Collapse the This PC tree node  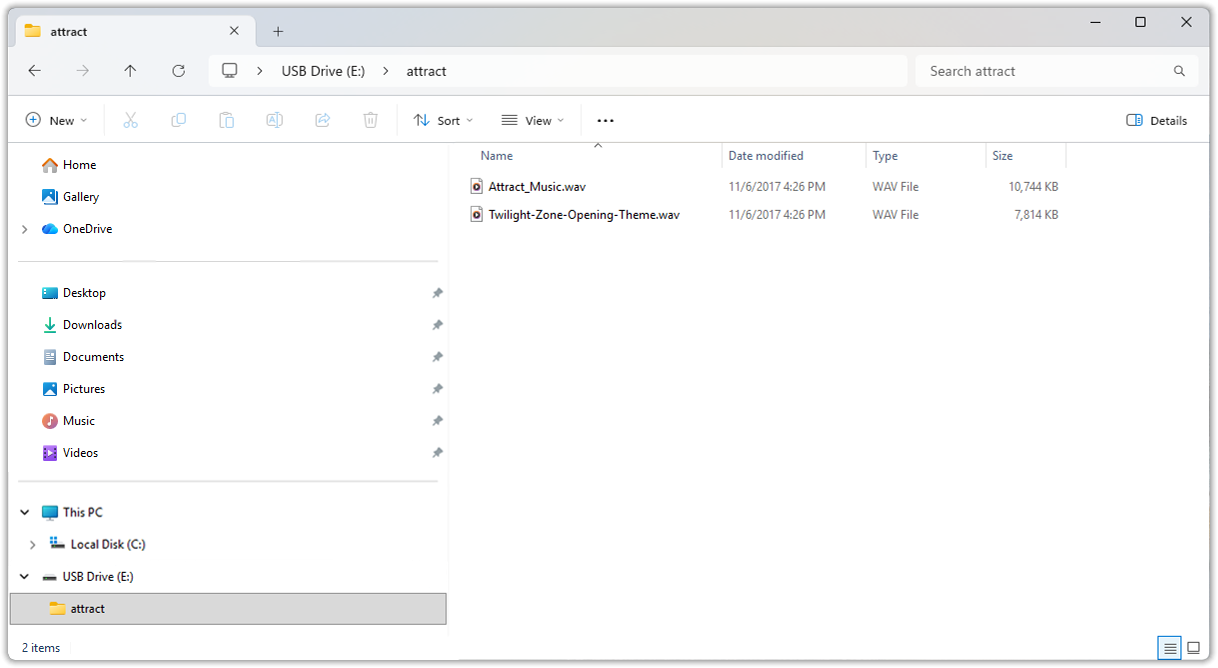pyautogui.click(x=25, y=512)
